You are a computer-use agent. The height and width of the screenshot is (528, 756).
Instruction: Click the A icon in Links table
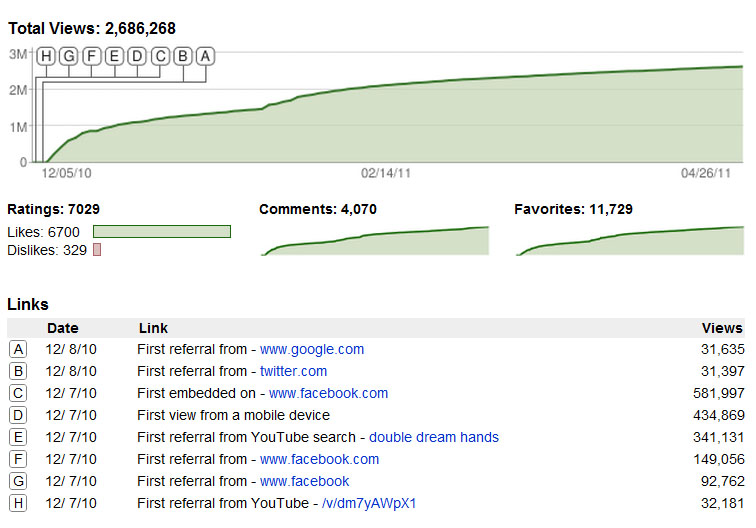[18, 349]
